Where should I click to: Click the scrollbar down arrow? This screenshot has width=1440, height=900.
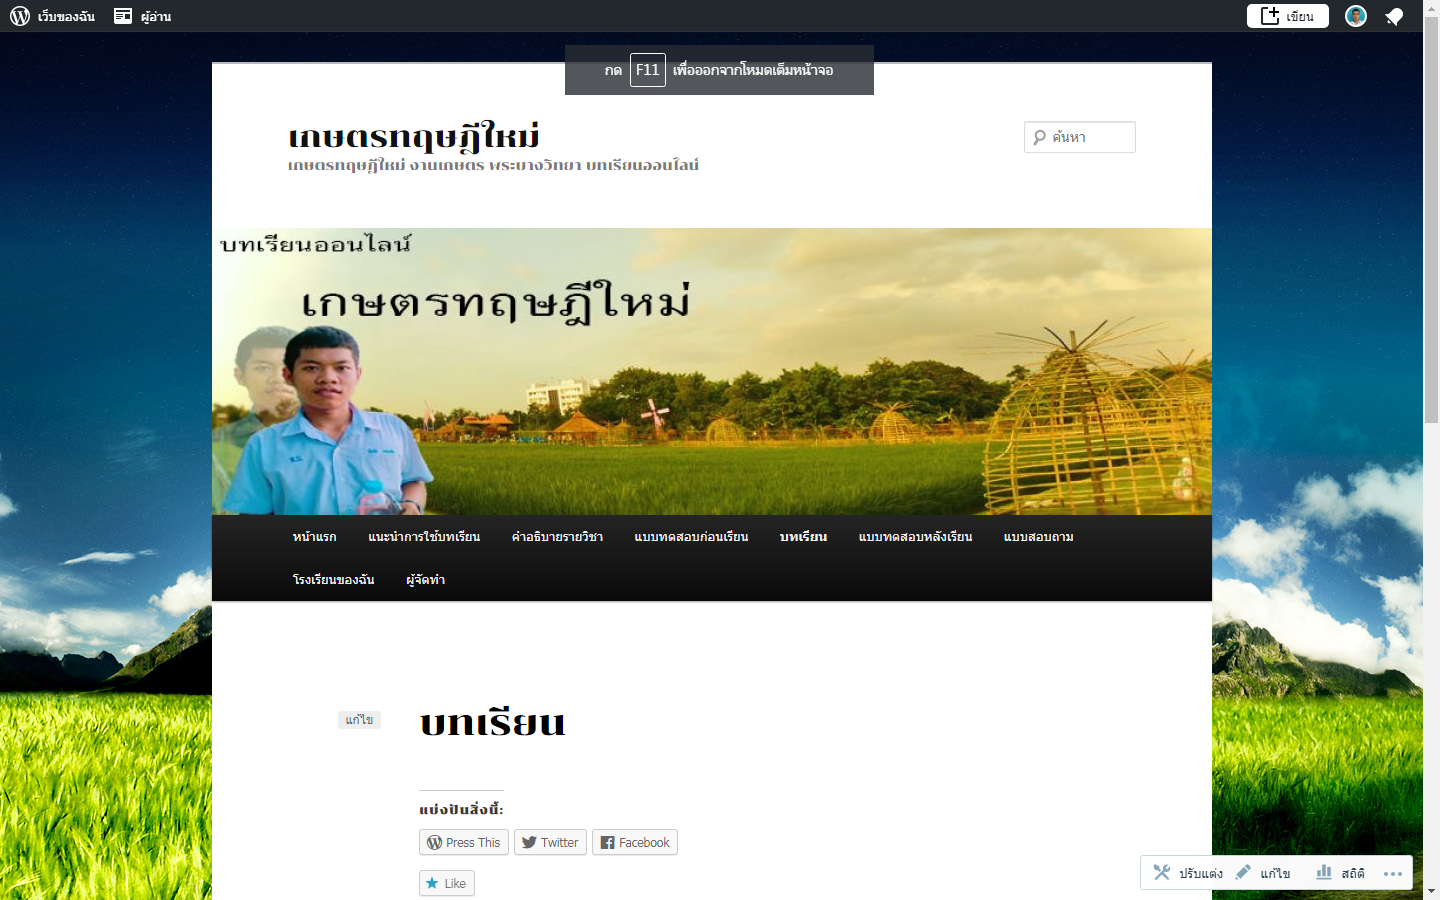coord(1431,890)
